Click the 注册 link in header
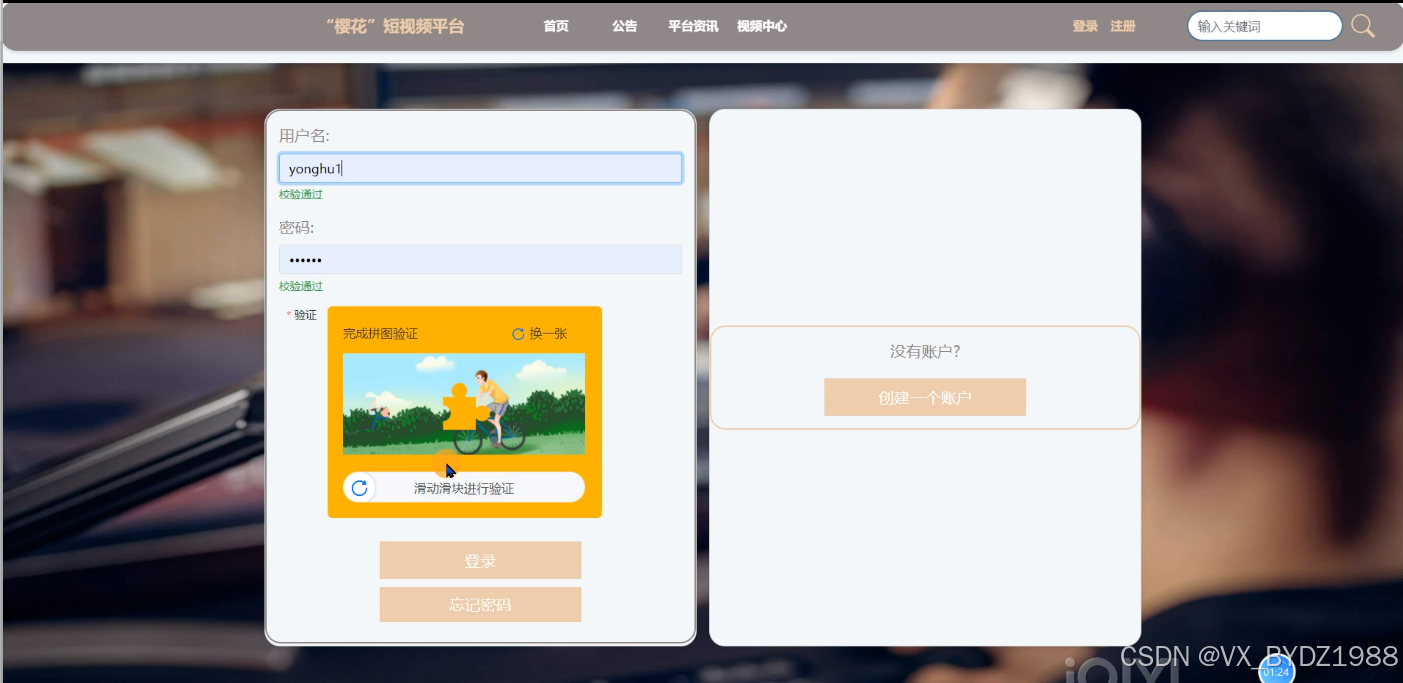The image size is (1403, 683). [1123, 26]
